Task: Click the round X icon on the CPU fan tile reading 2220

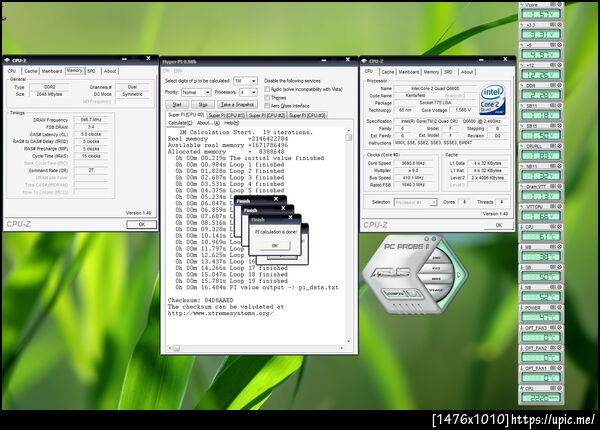Action: [x=559, y=388]
